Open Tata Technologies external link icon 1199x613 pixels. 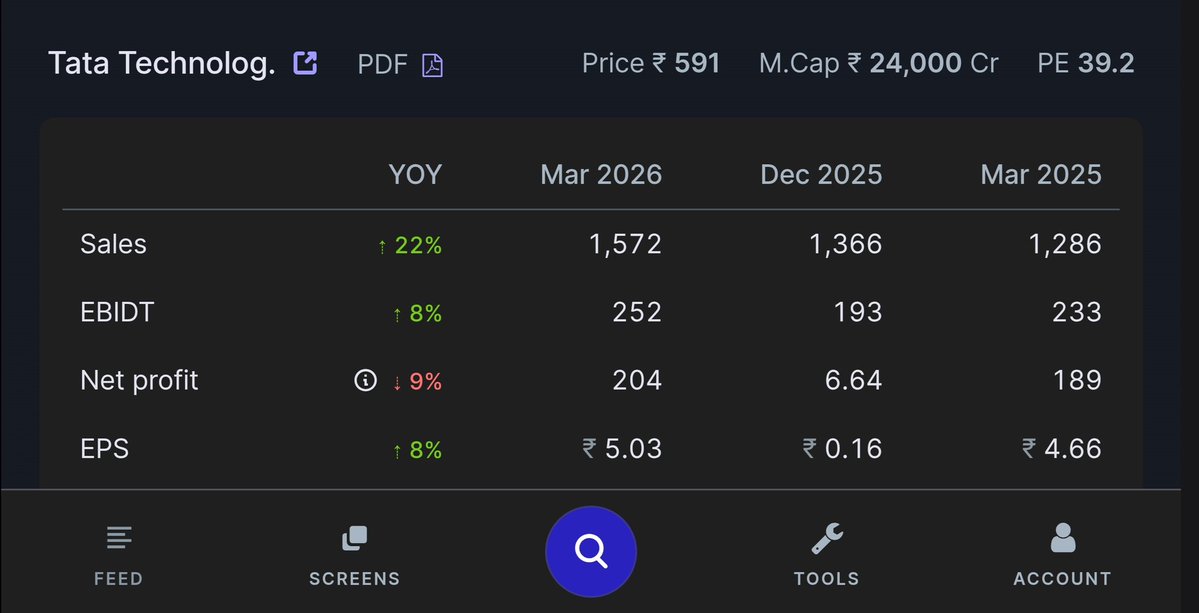pos(305,63)
